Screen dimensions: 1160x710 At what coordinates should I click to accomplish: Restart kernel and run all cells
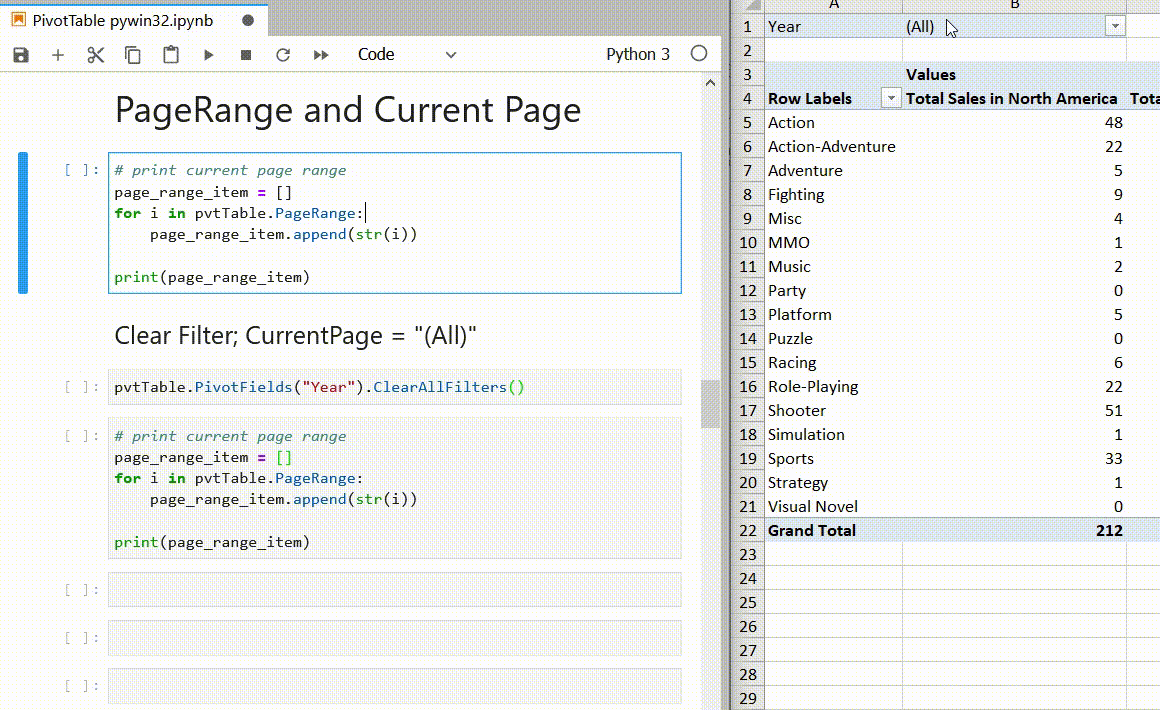(321, 55)
